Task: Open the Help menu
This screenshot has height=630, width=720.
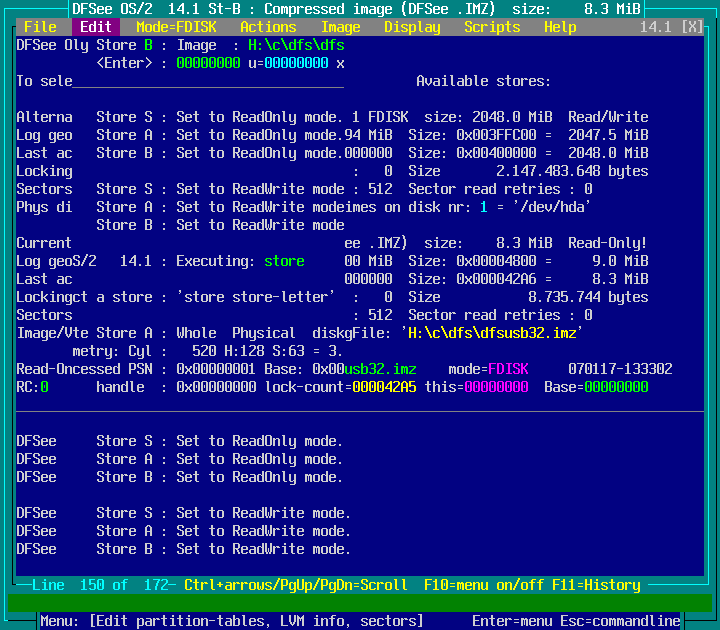Action: (x=560, y=27)
